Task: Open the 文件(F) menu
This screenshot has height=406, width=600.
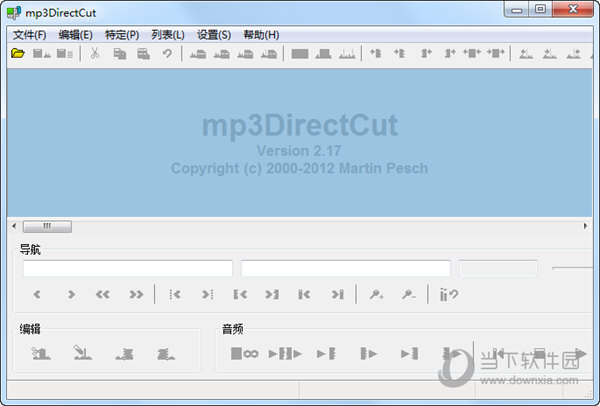Action: [x=29, y=35]
